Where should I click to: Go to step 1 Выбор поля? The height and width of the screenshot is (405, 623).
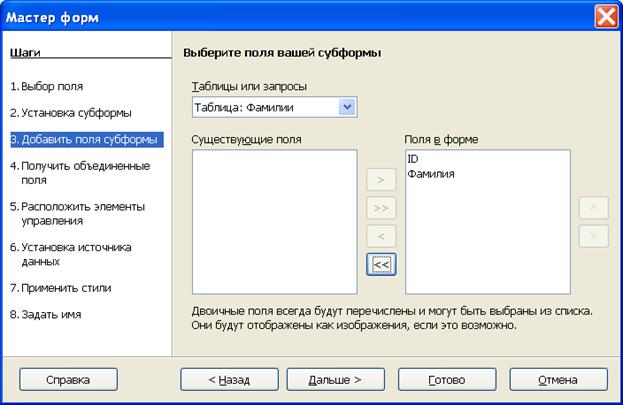point(47,87)
